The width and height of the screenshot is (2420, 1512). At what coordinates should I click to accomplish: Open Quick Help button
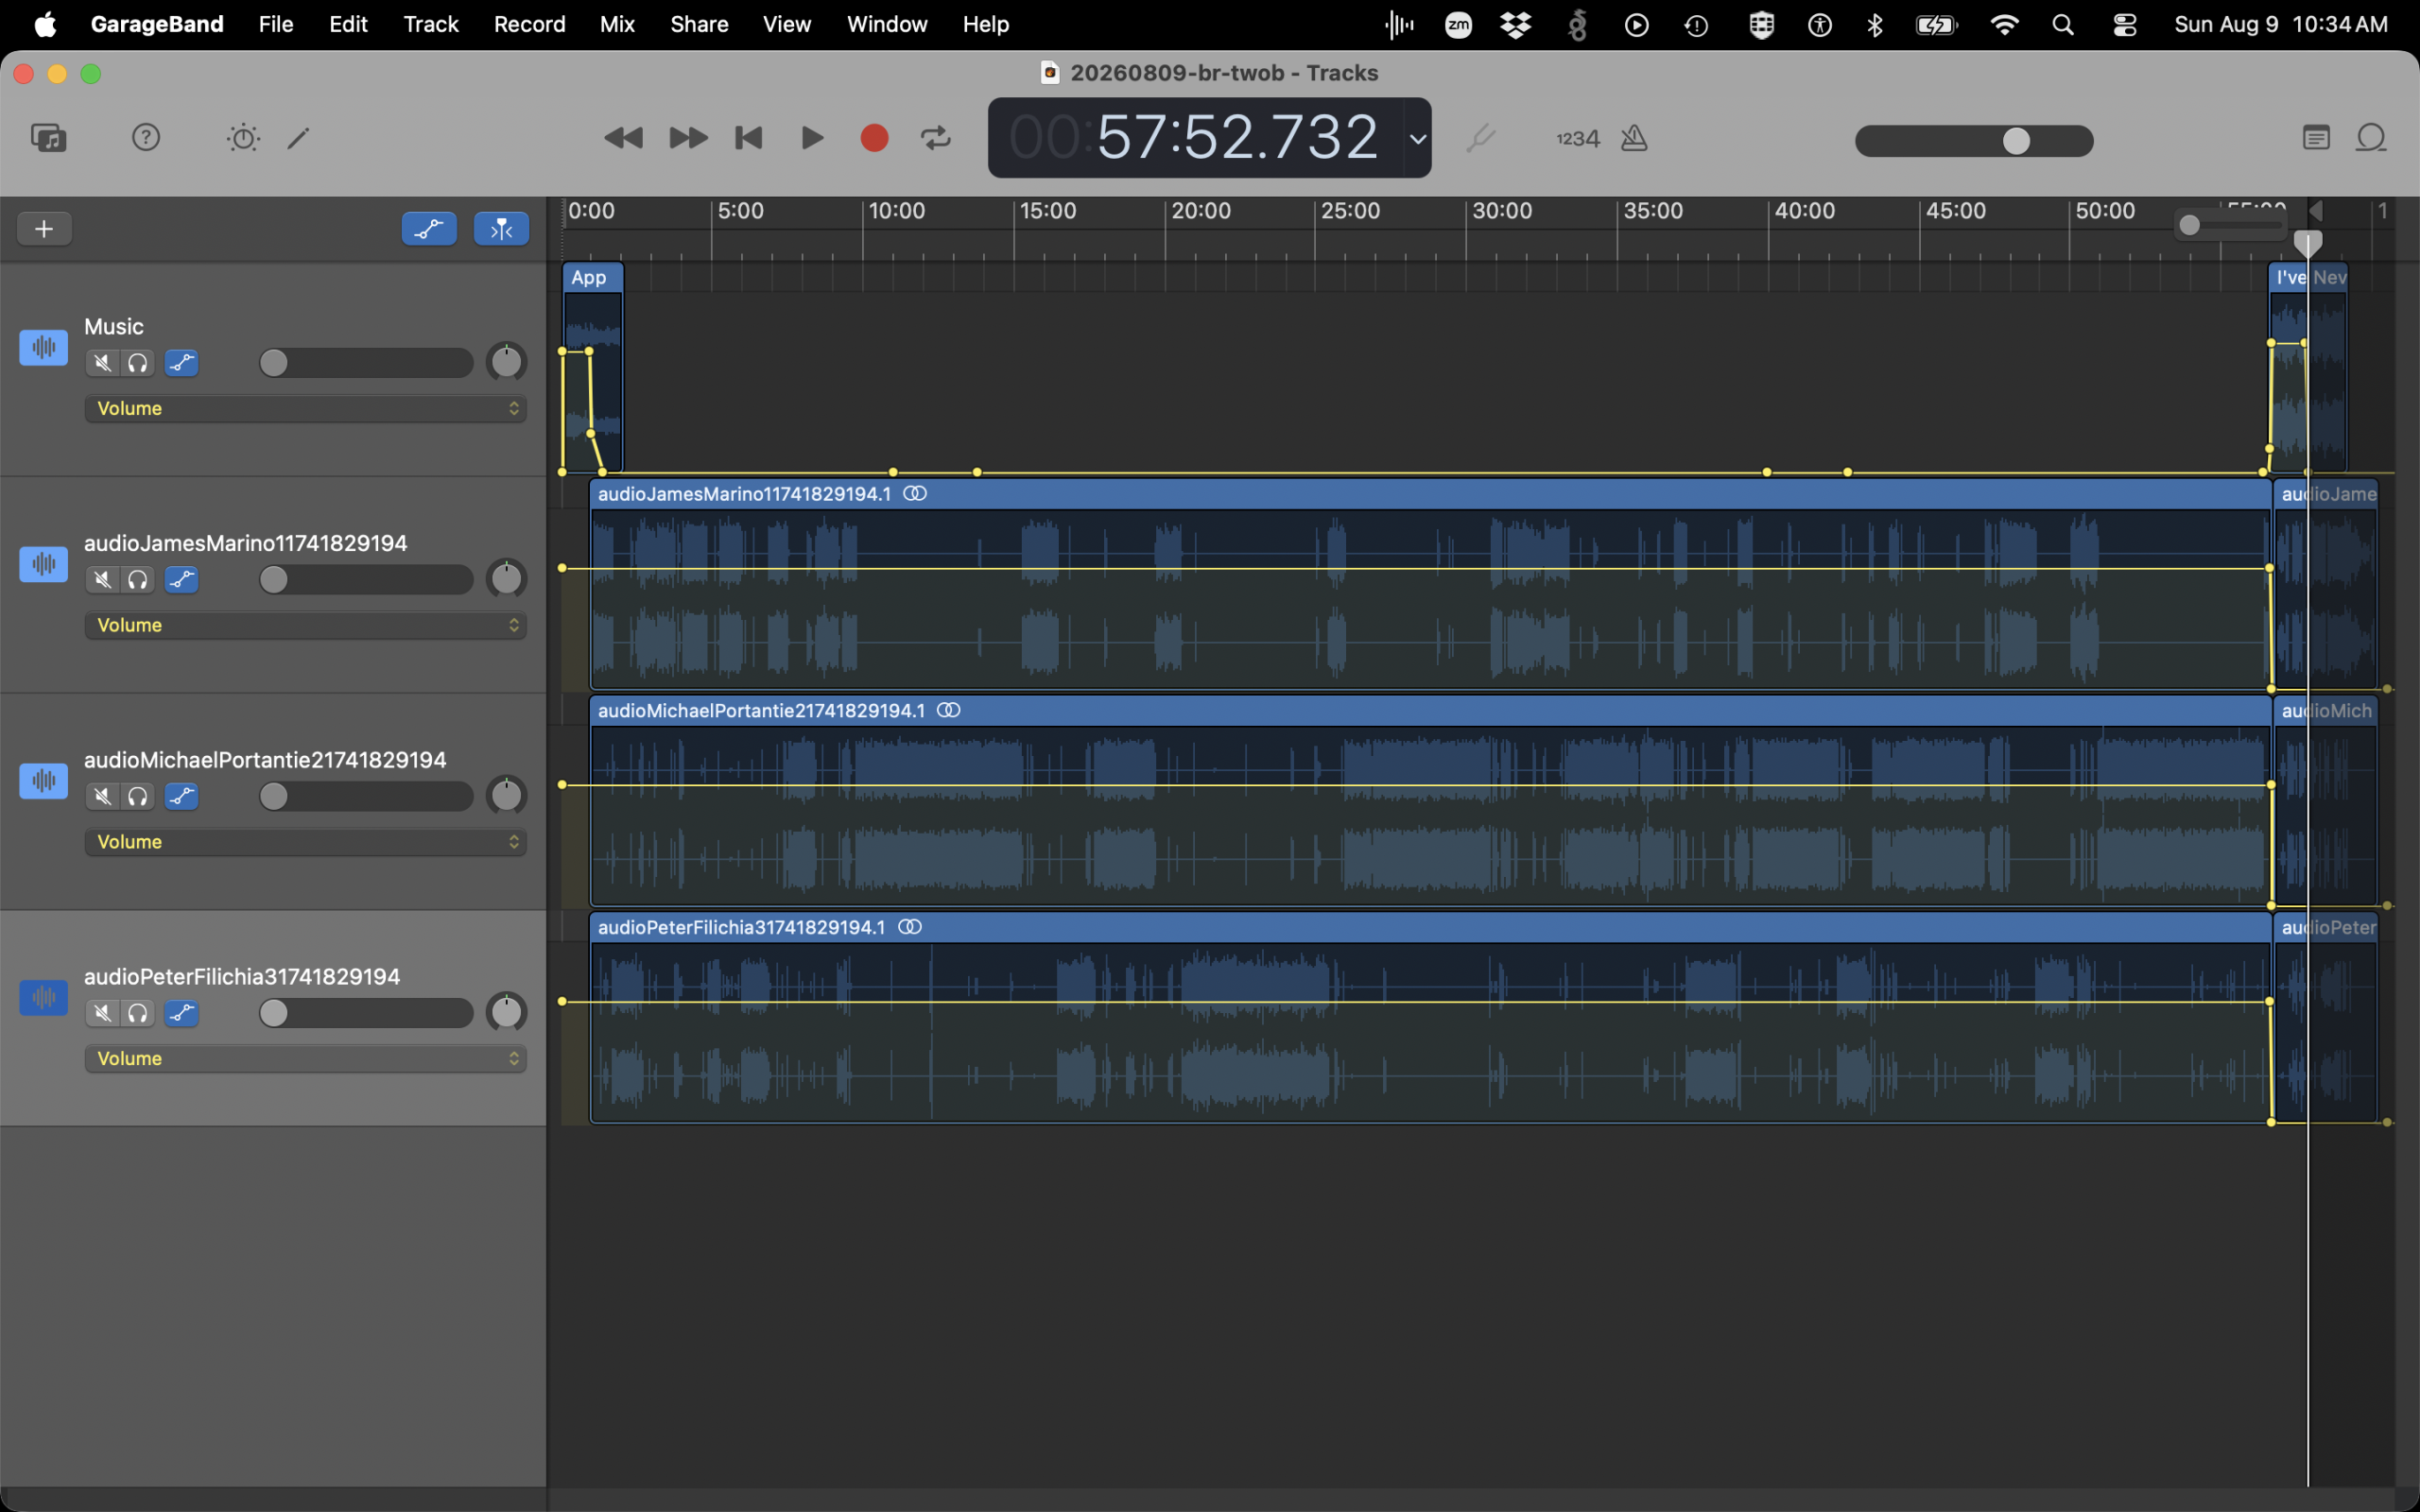(x=146, y=137)
